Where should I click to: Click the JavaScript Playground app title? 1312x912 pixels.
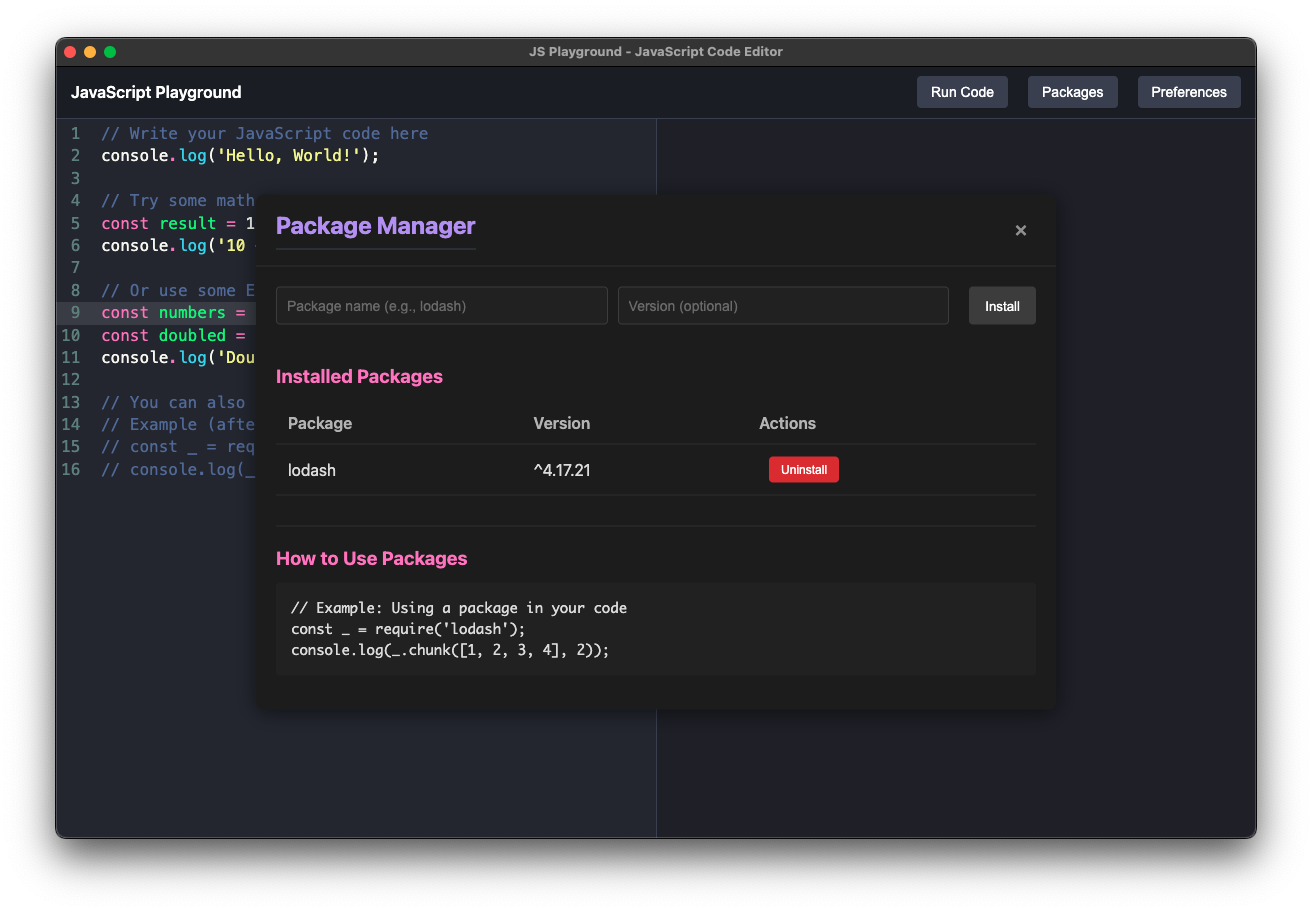[x=156, y=92]
